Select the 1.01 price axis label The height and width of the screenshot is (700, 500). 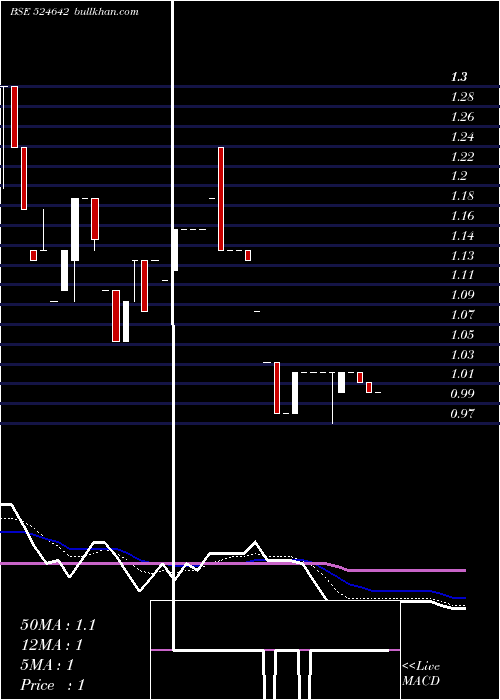pyautogui.click(x=462, y=374)
